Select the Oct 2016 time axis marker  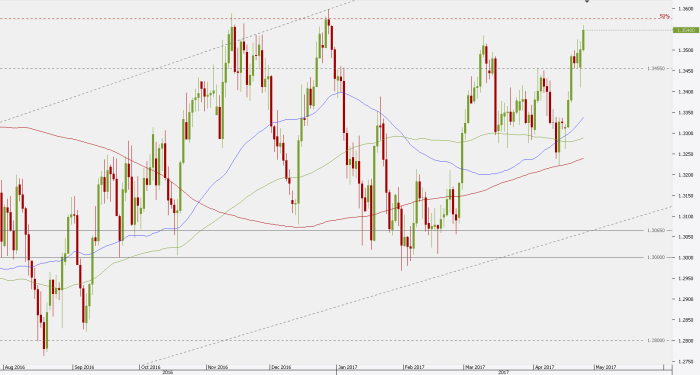[150, 367]
